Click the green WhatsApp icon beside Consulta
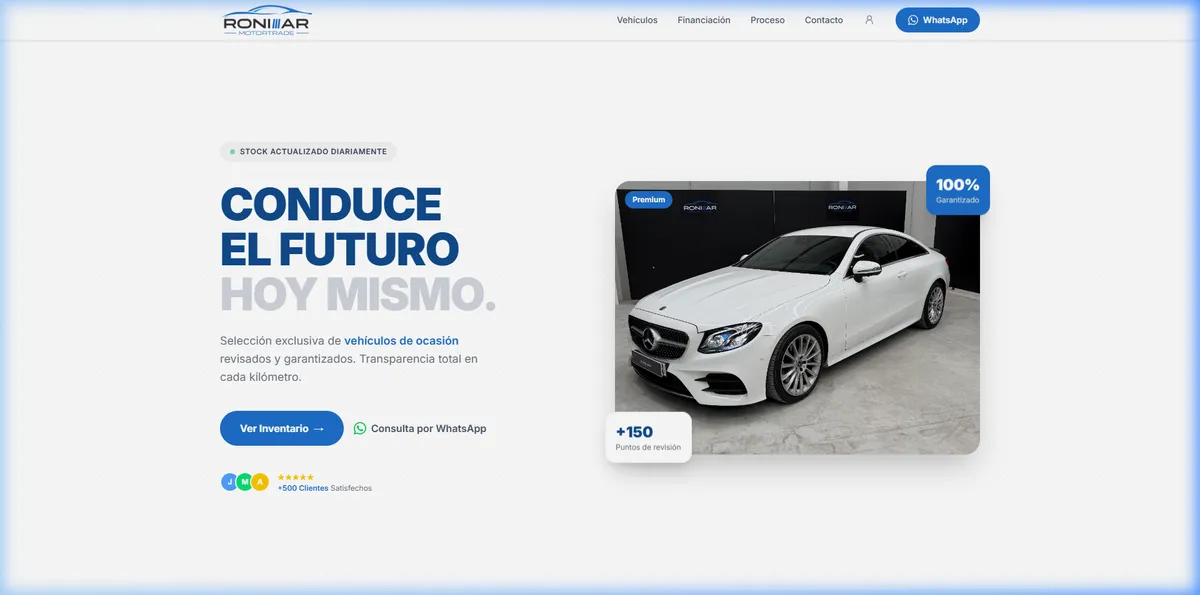Image resolution: width=1200 pixels, height=595 pixels. point(360,428)
